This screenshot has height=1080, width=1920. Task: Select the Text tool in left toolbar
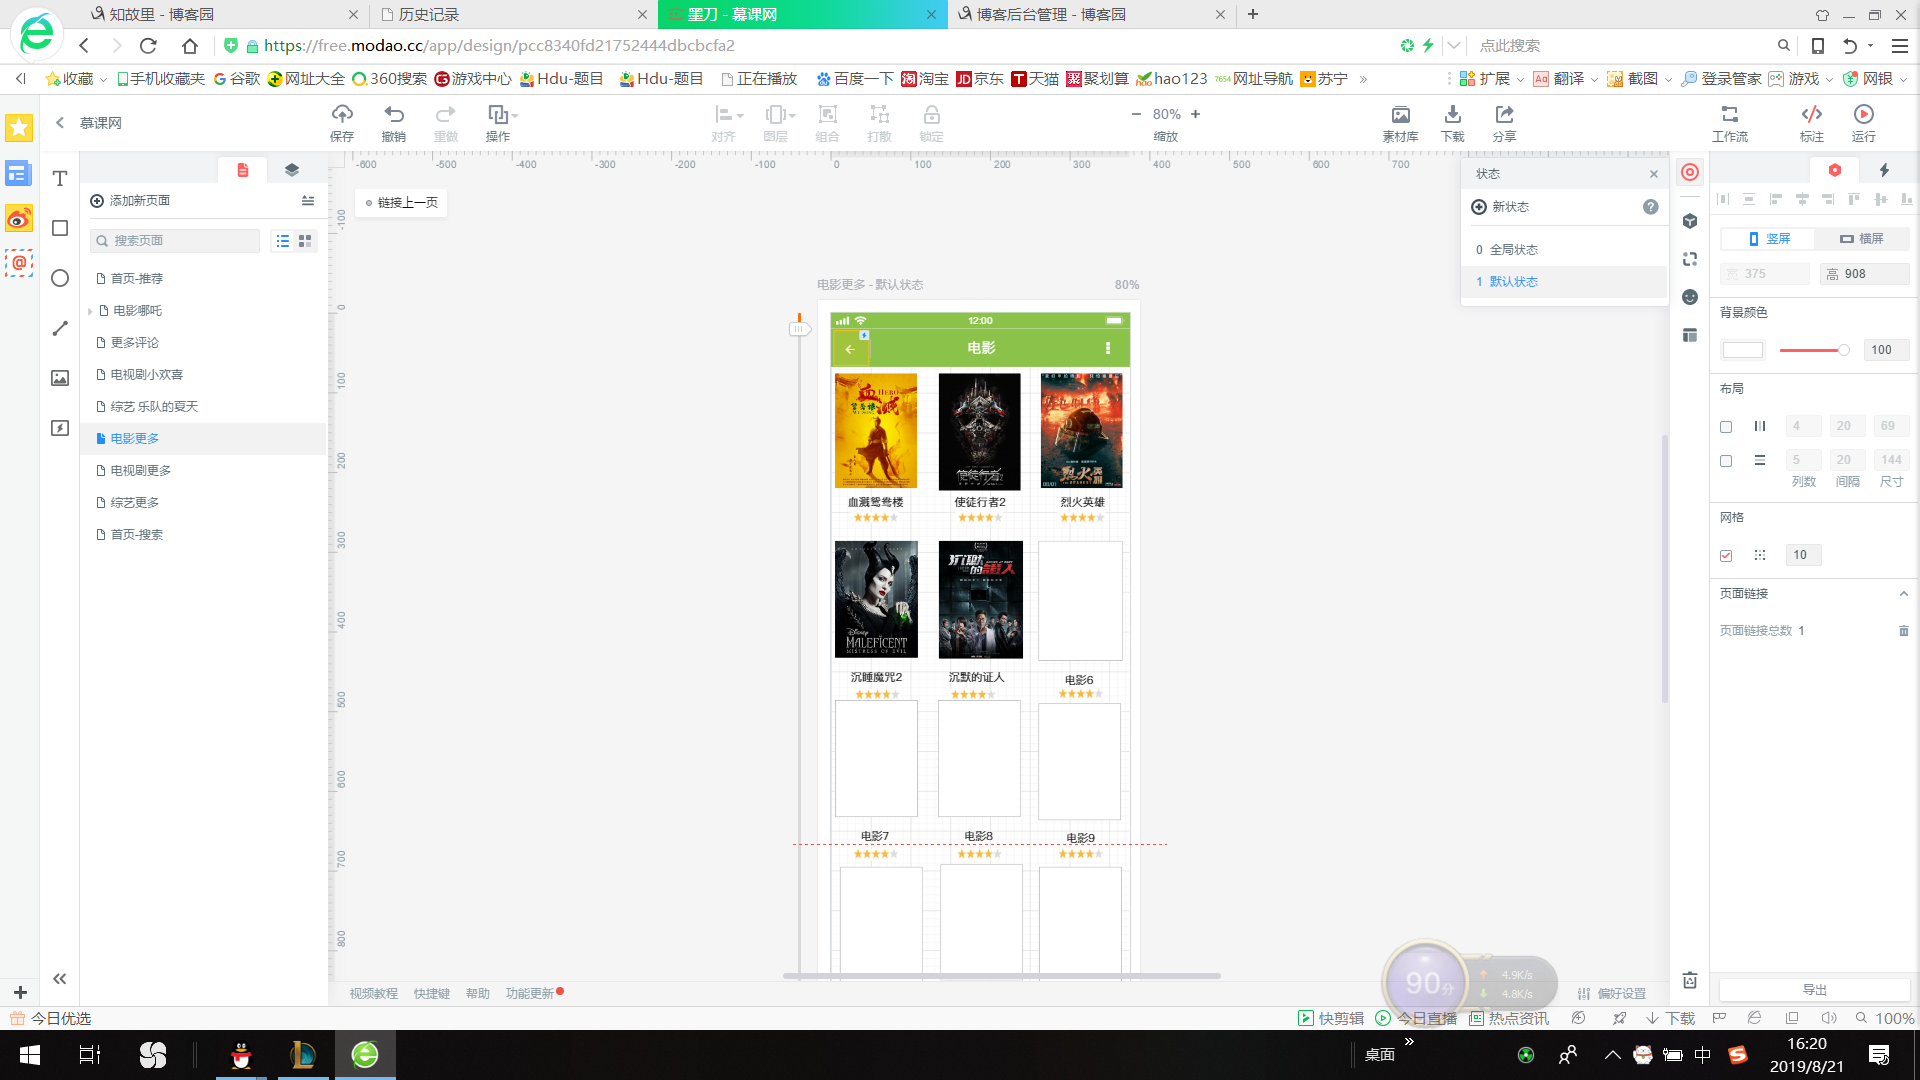pos(60,179)
